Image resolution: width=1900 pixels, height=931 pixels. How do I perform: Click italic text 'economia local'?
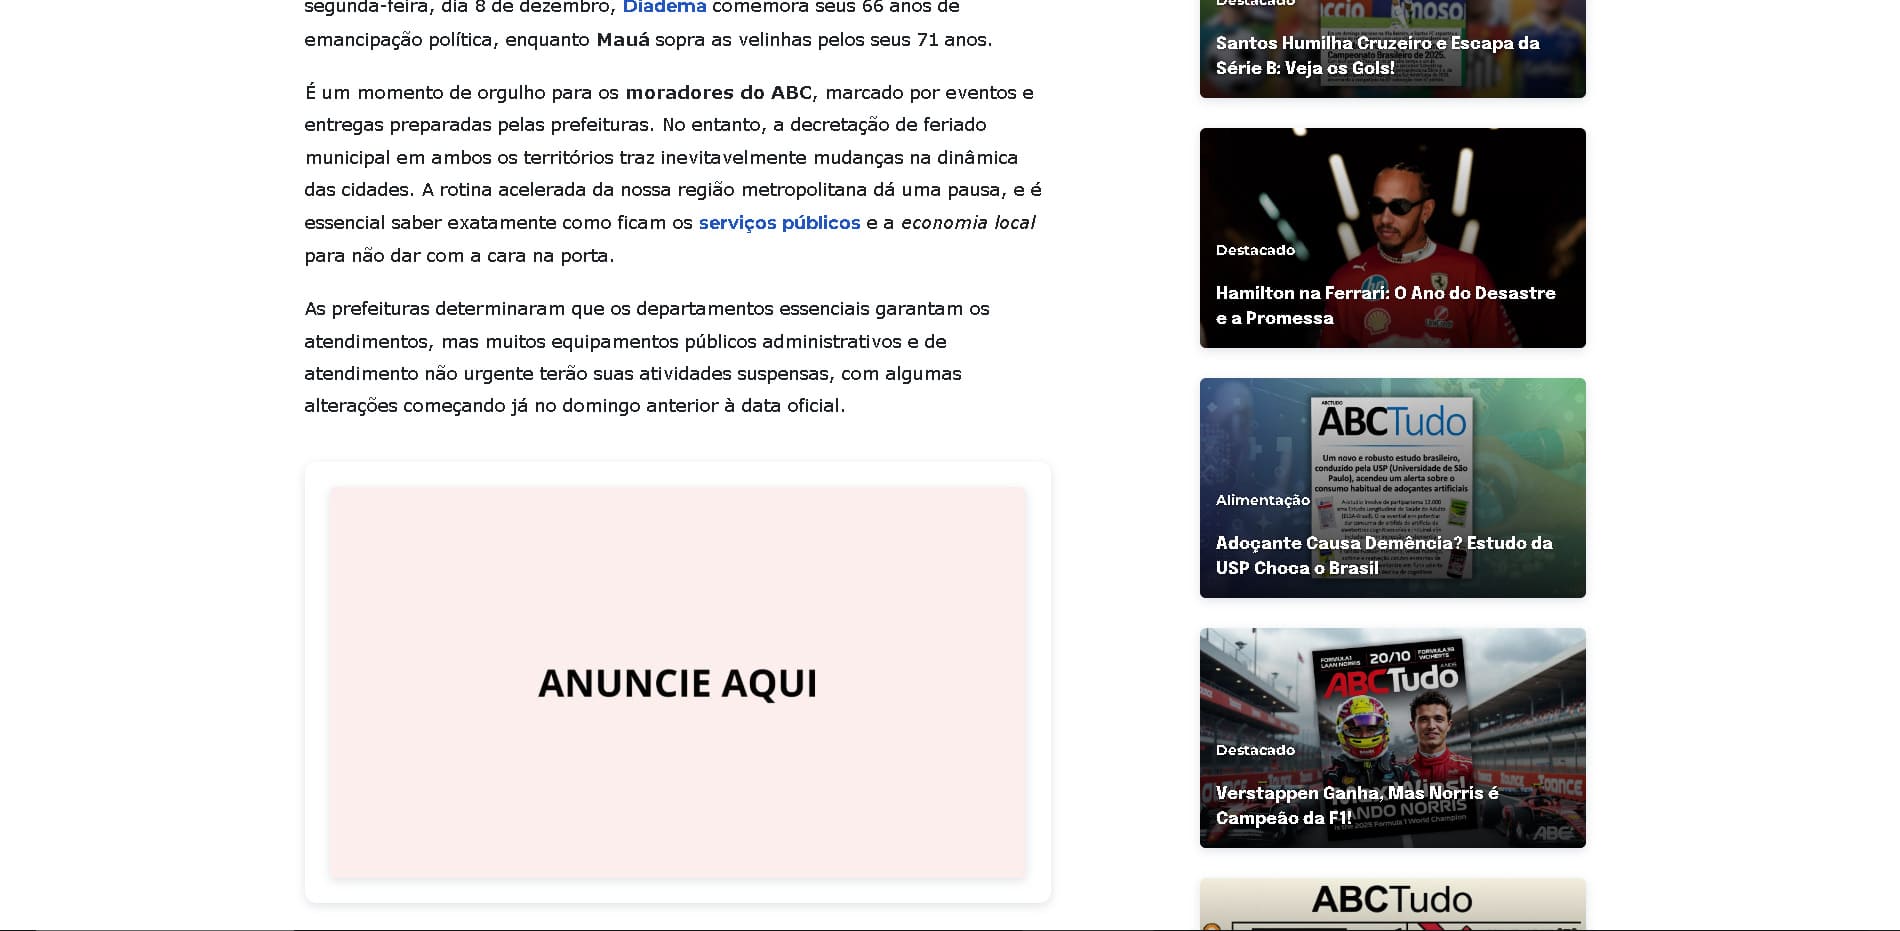tap(968, 223)
